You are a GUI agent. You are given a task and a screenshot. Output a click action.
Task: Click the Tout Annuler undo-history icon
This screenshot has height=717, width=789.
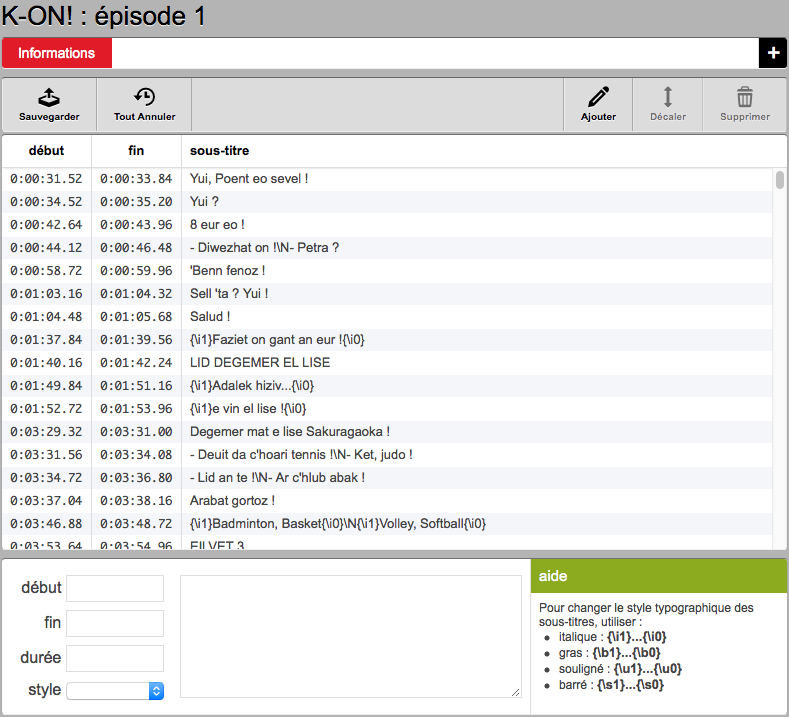tap(144, 97)
